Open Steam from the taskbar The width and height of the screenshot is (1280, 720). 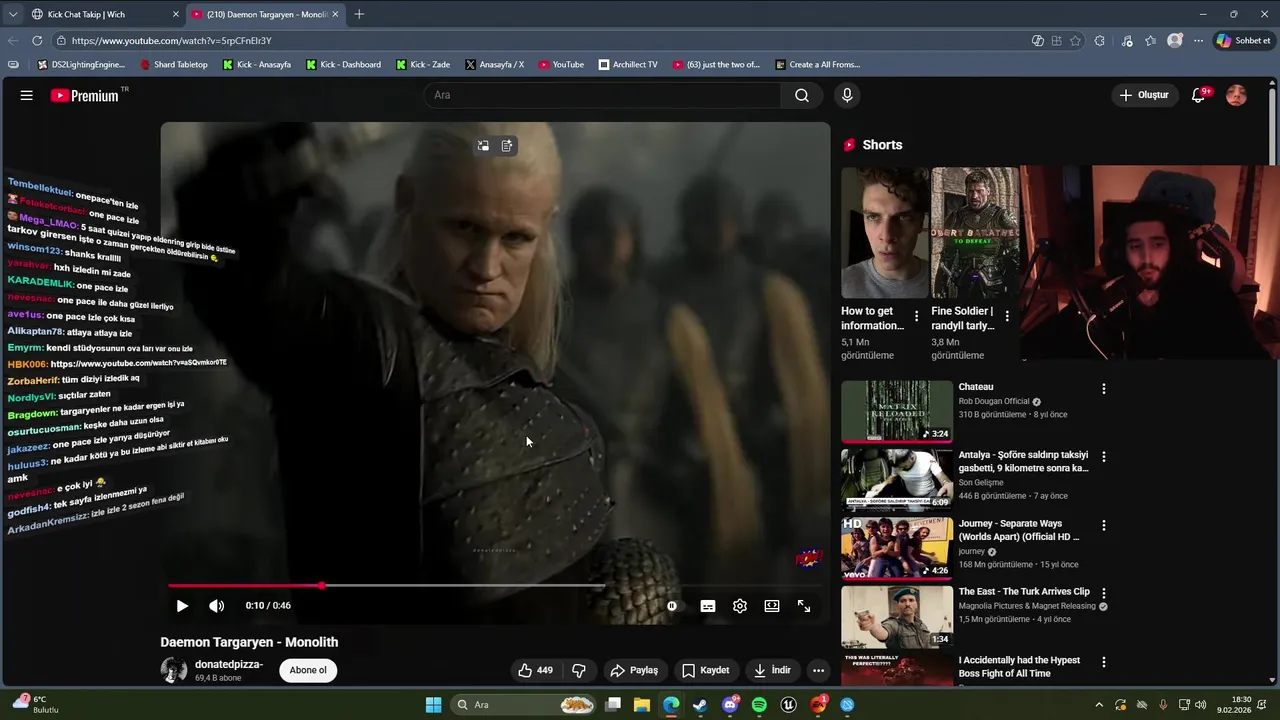click(700, 705)
